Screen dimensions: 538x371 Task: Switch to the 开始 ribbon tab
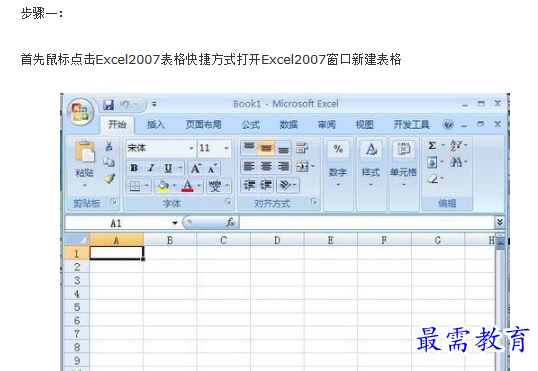[x=117, y=125]
